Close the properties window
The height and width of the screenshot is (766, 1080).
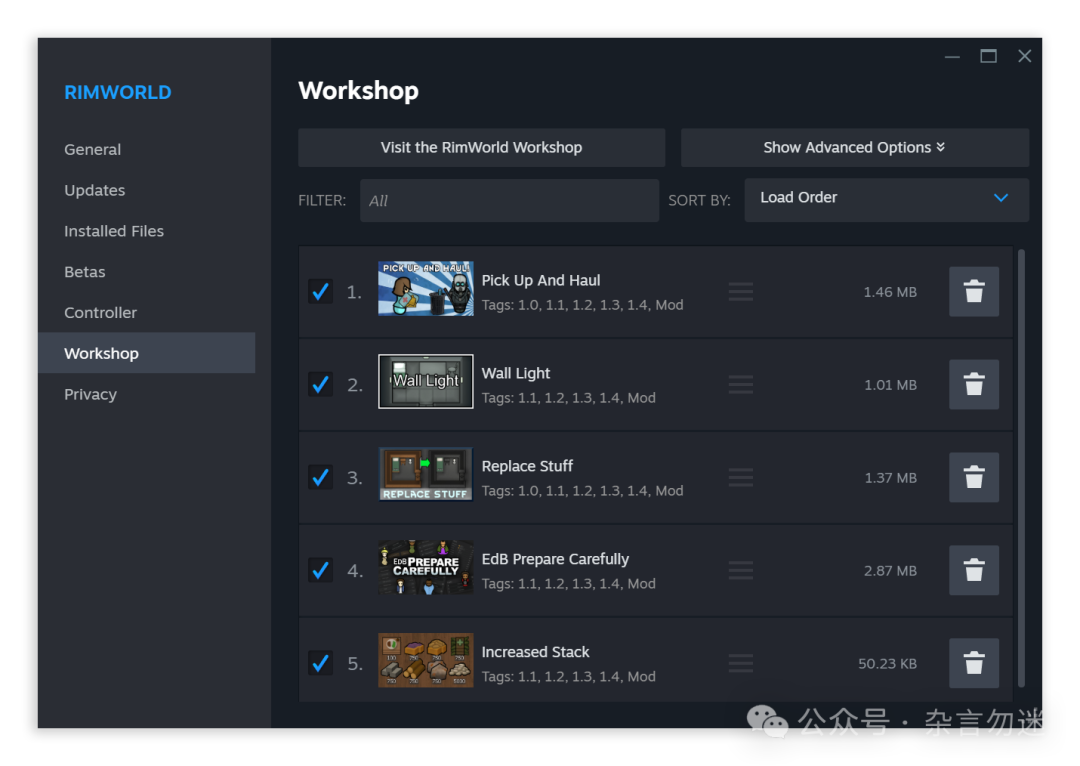click(1025, 56)
